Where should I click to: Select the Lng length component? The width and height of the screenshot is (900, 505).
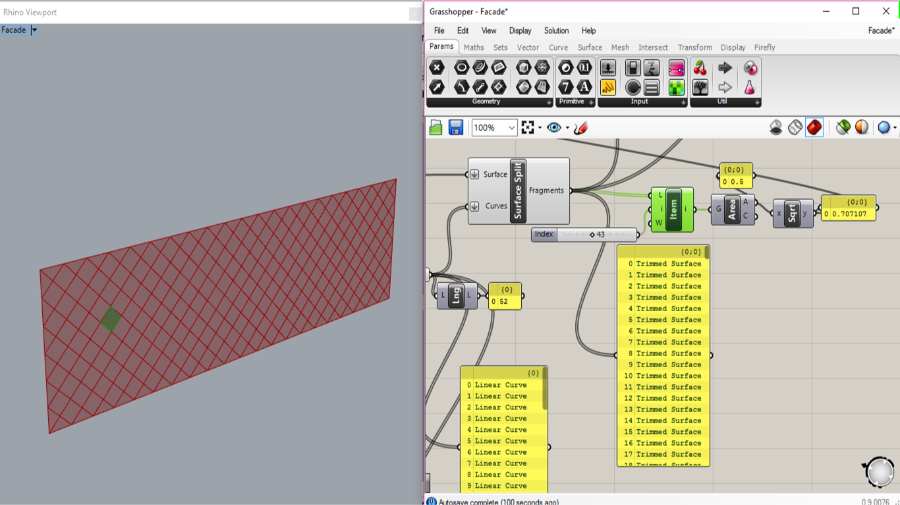tap(456, 296)
